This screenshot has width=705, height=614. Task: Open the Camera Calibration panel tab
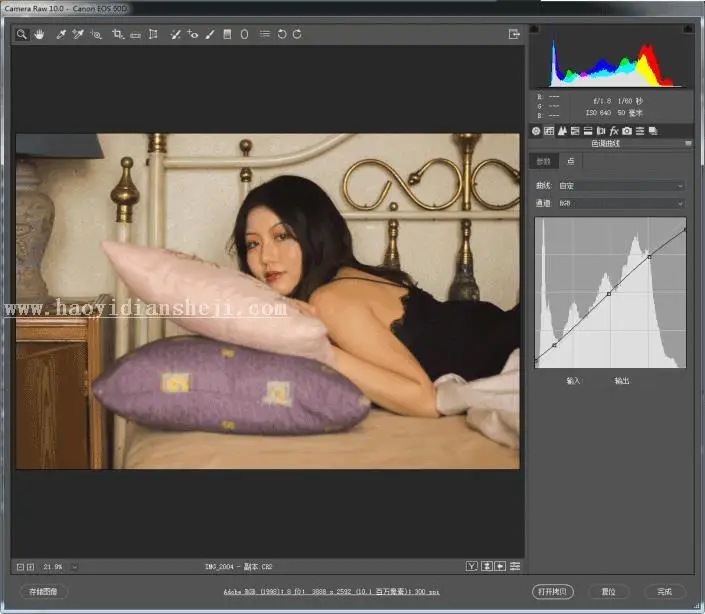click(627, 131)
